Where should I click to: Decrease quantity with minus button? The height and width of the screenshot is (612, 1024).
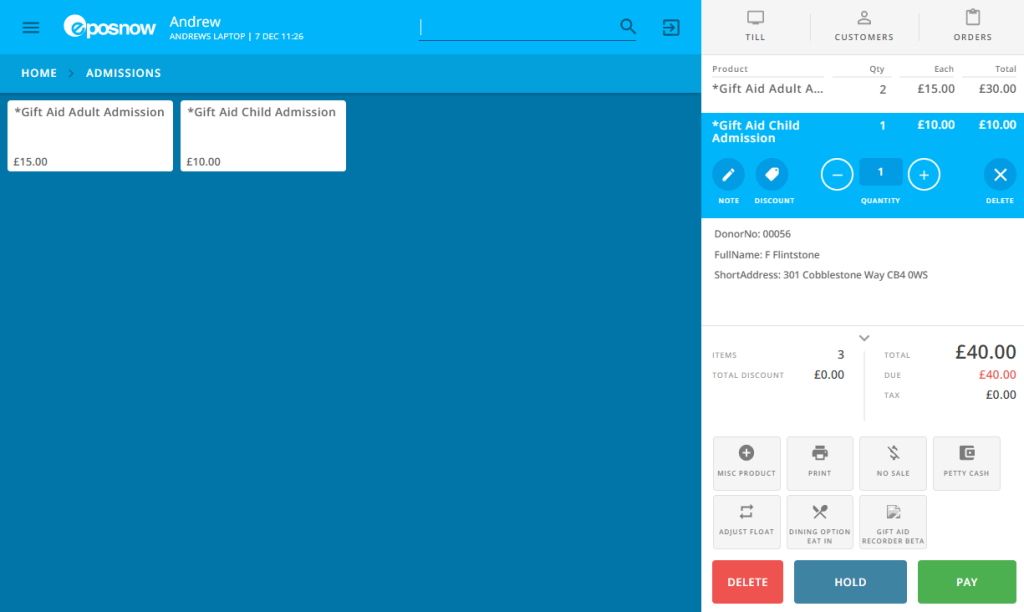pos(837,175)
